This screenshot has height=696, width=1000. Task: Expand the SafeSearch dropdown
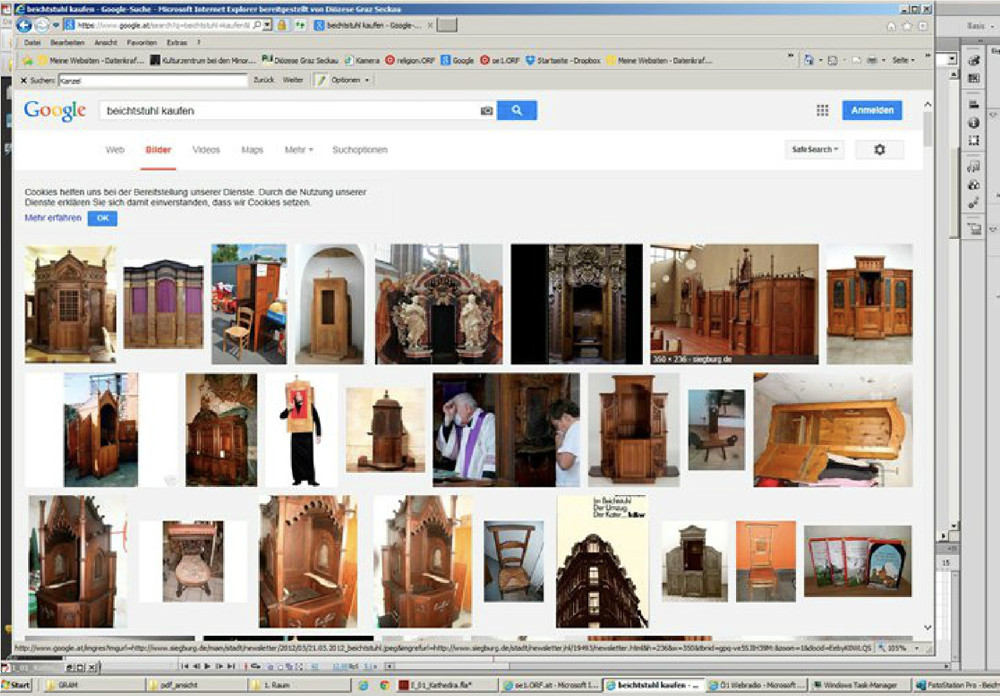816,149
